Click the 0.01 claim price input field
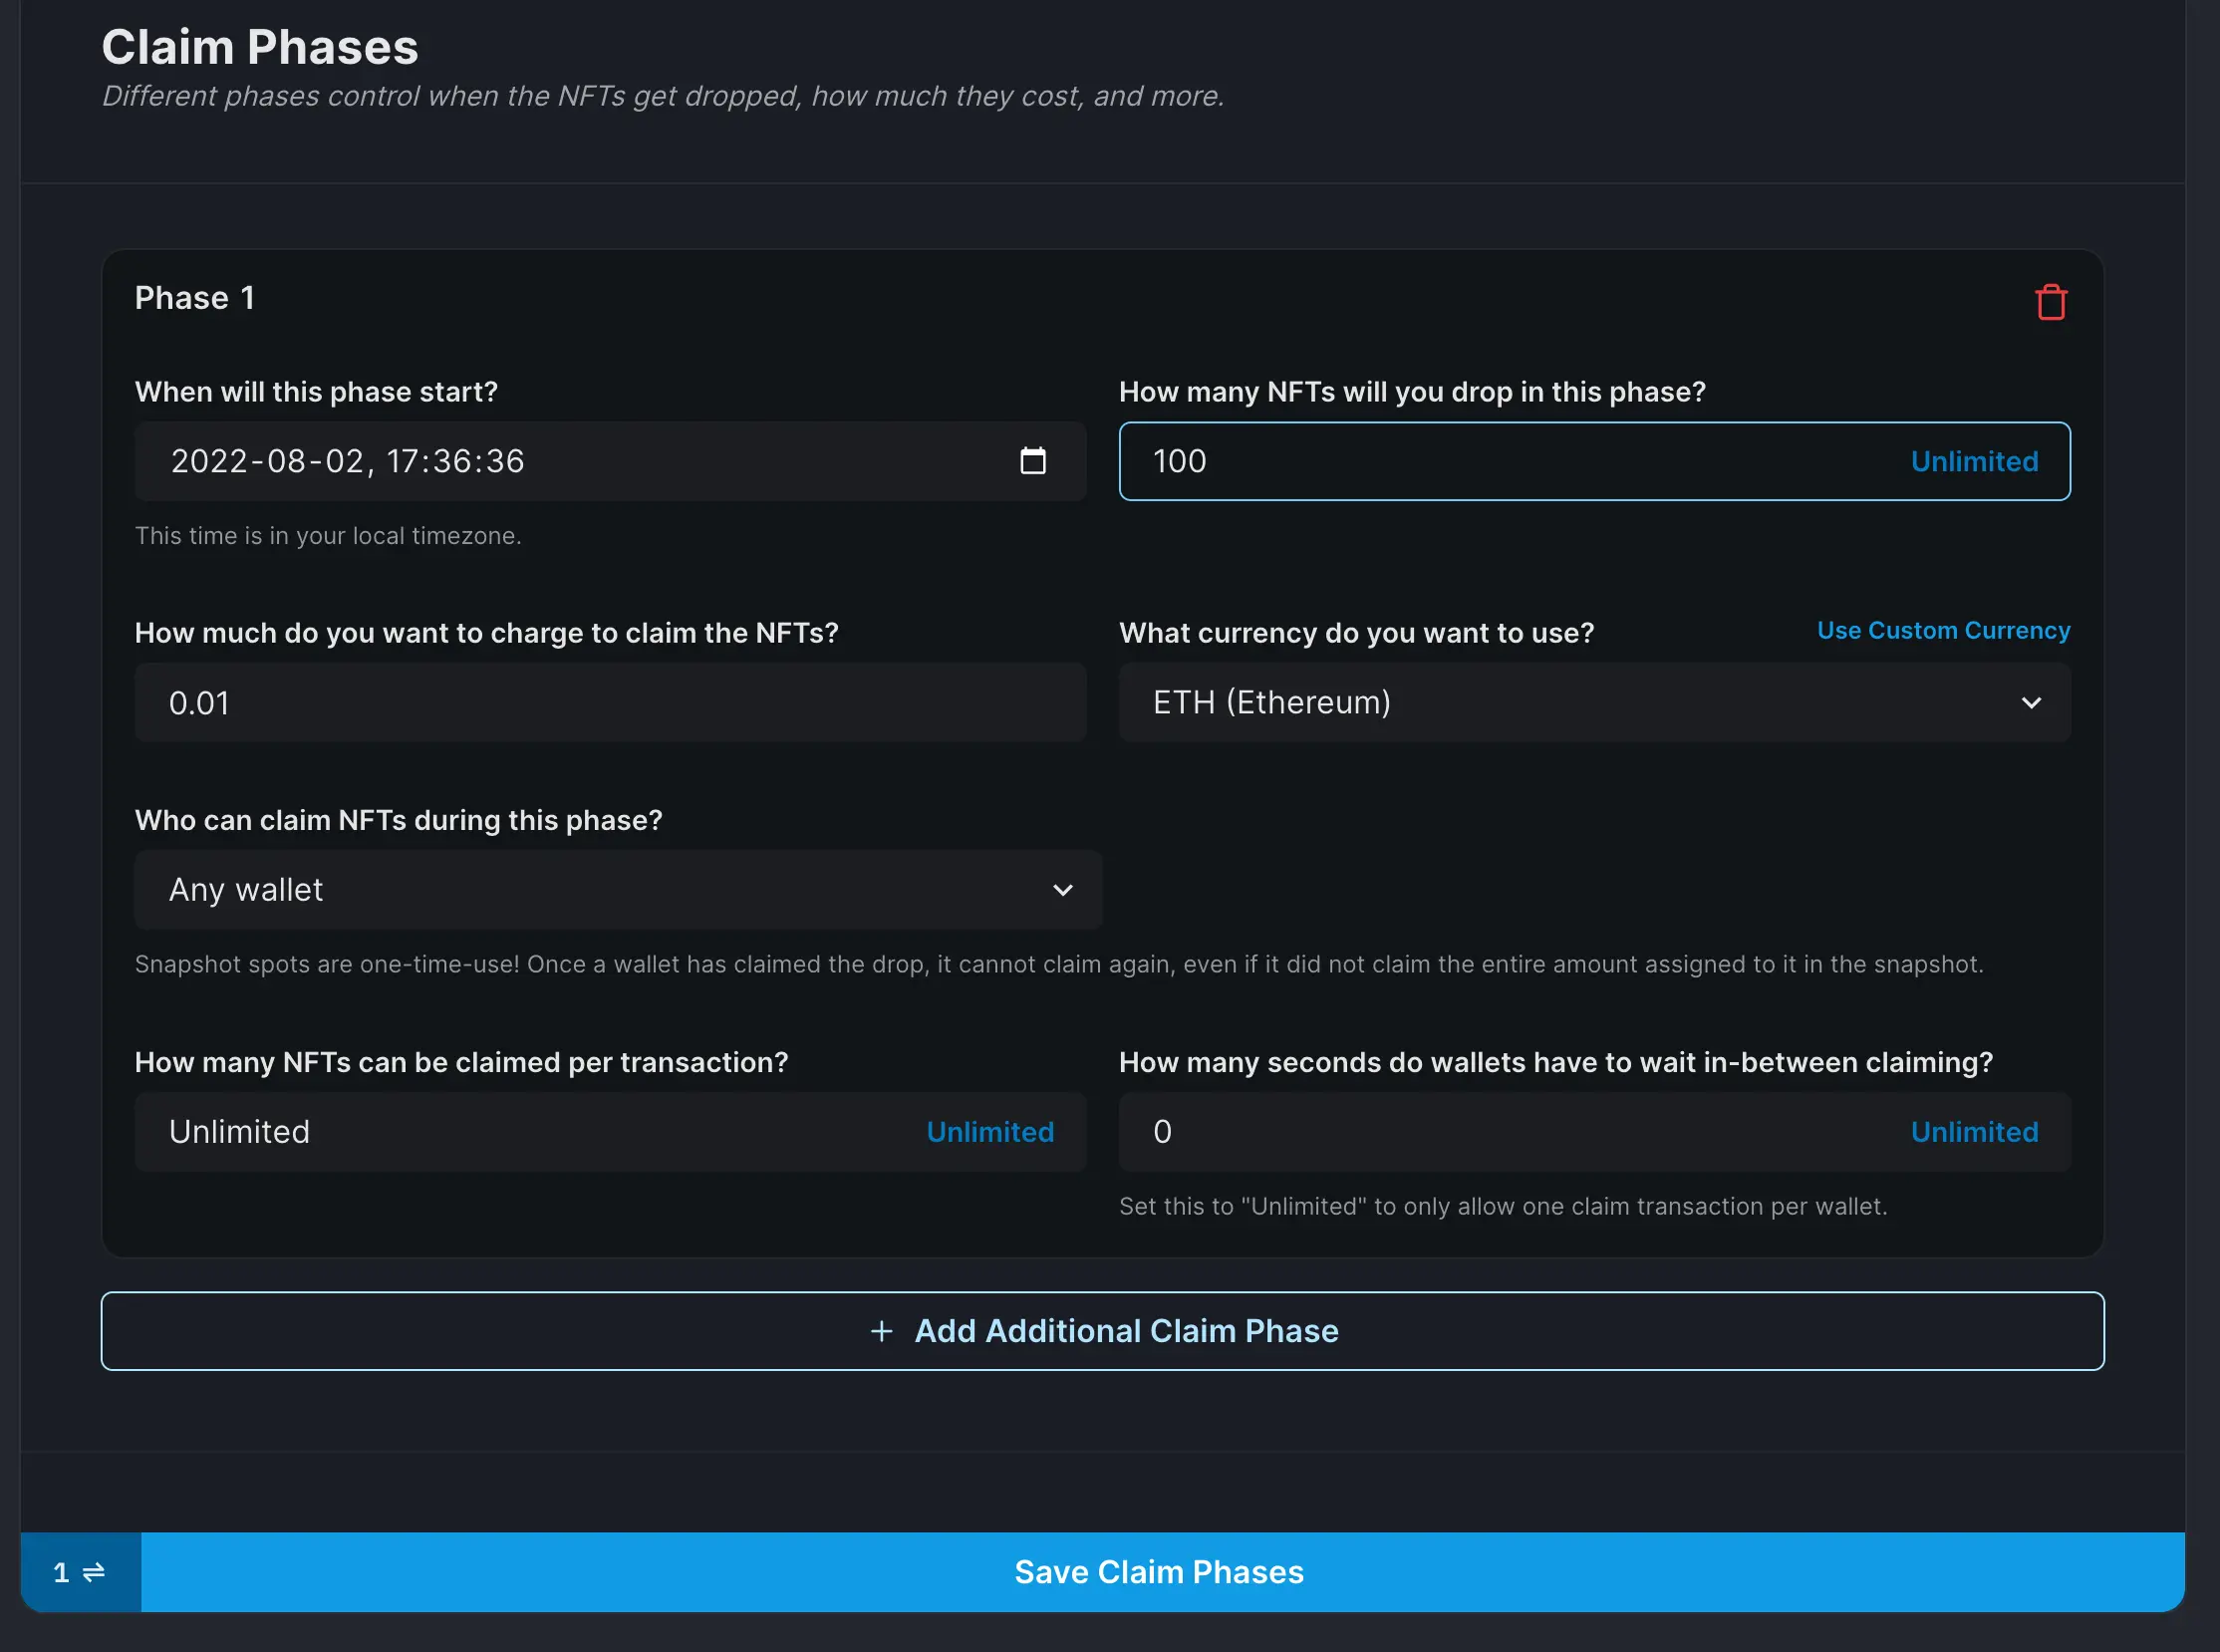 pyautogui.click(x=610, y=703)
